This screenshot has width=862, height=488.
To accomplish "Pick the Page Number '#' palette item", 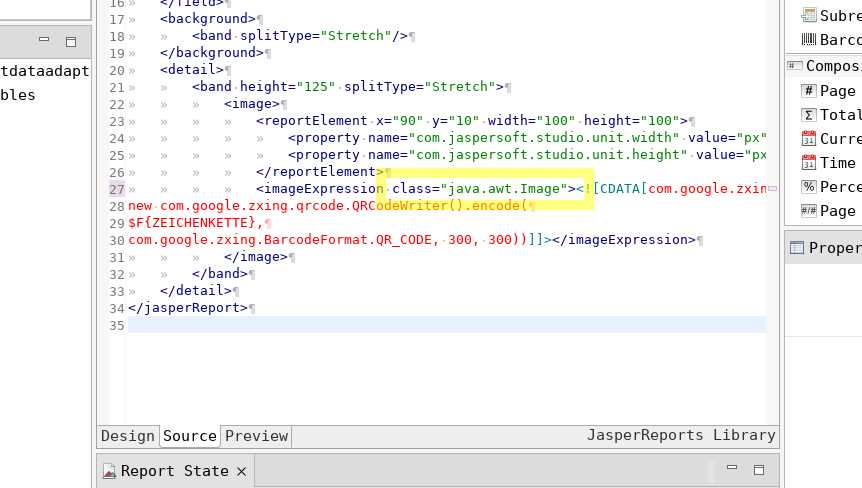I will tap(808, 91).
